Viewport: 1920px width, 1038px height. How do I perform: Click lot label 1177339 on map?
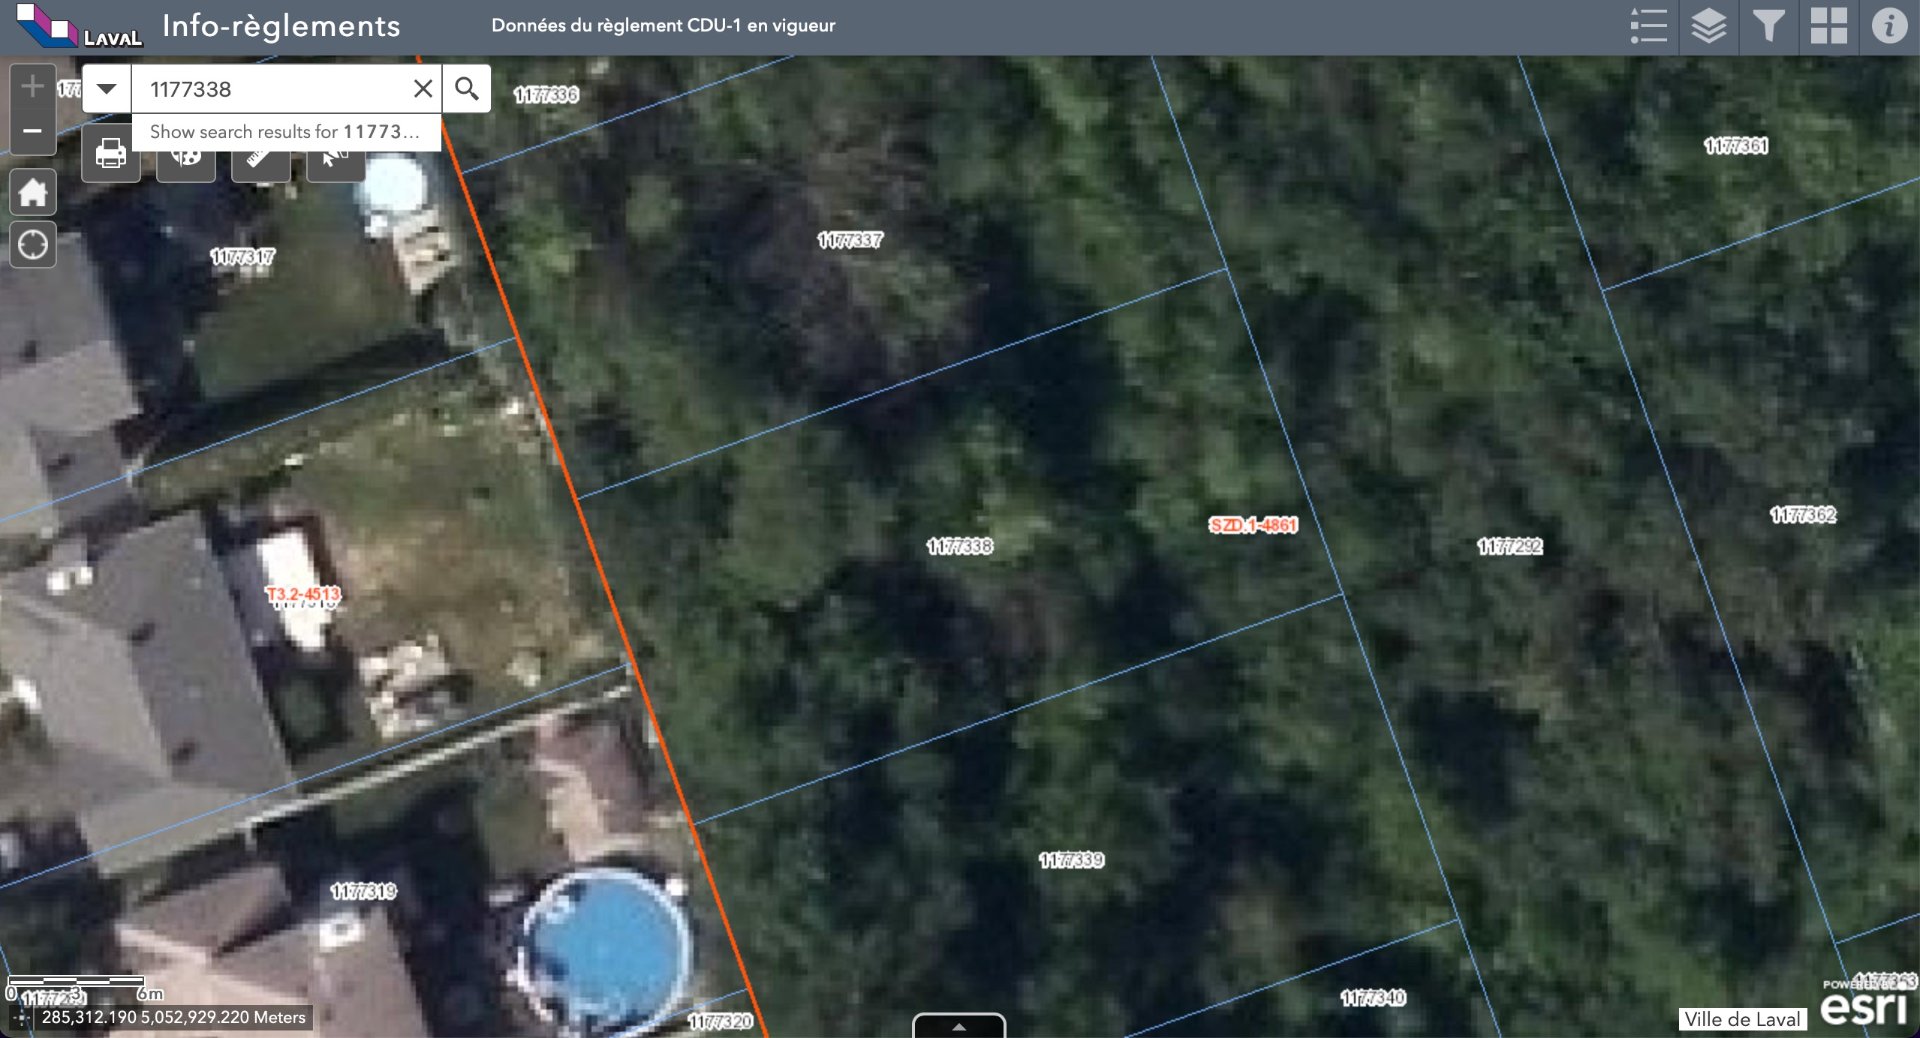tap(1071, 860)
